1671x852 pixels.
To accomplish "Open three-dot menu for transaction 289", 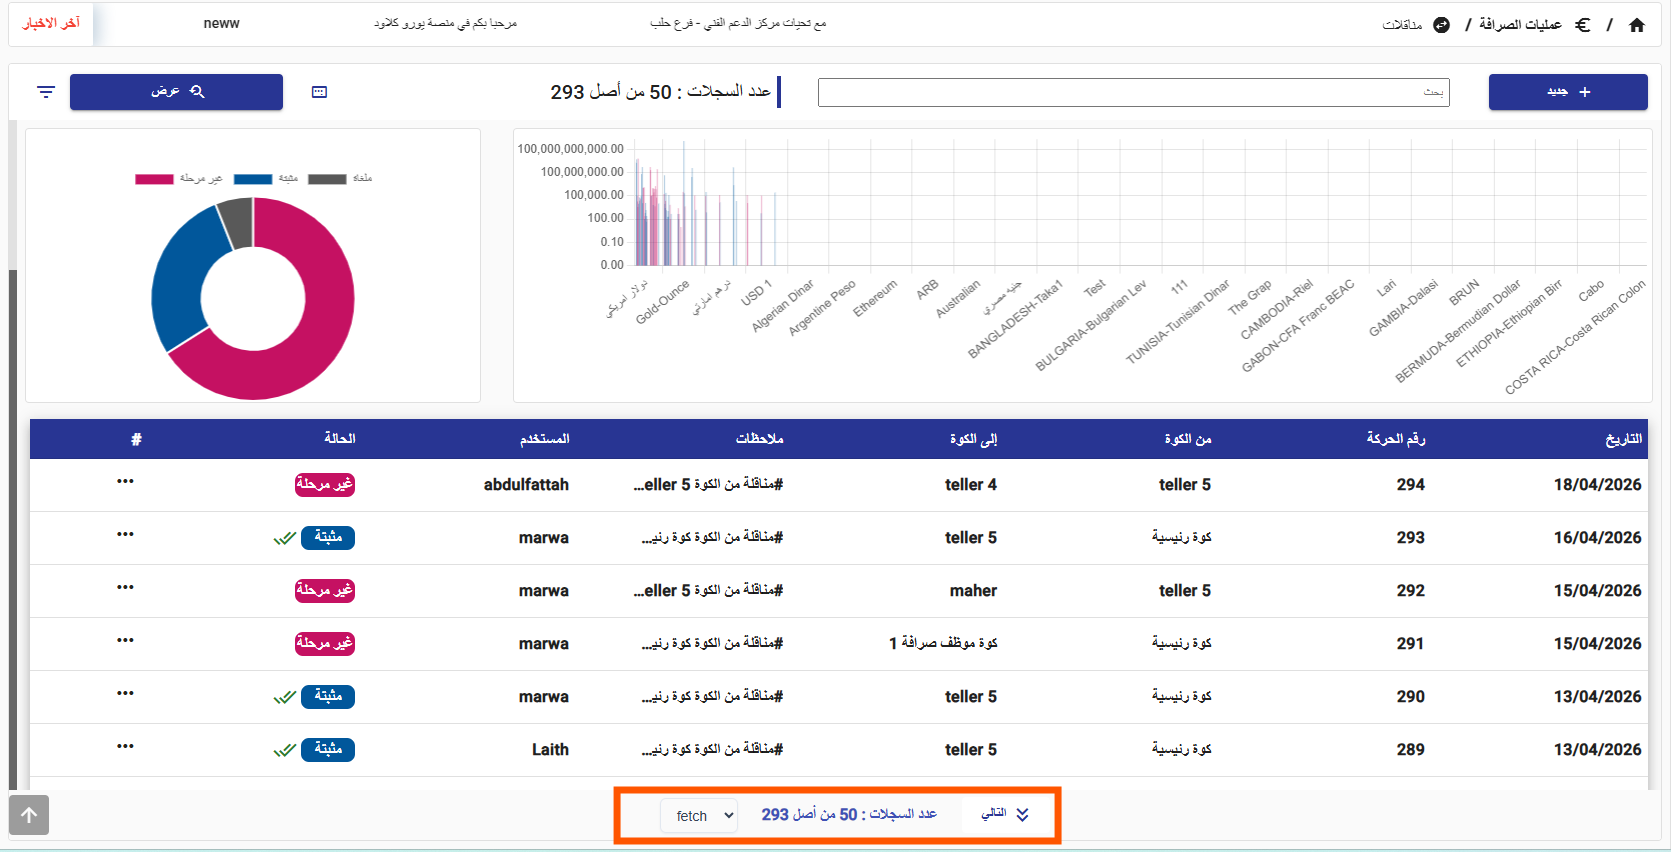I will (x=125, y=747).
